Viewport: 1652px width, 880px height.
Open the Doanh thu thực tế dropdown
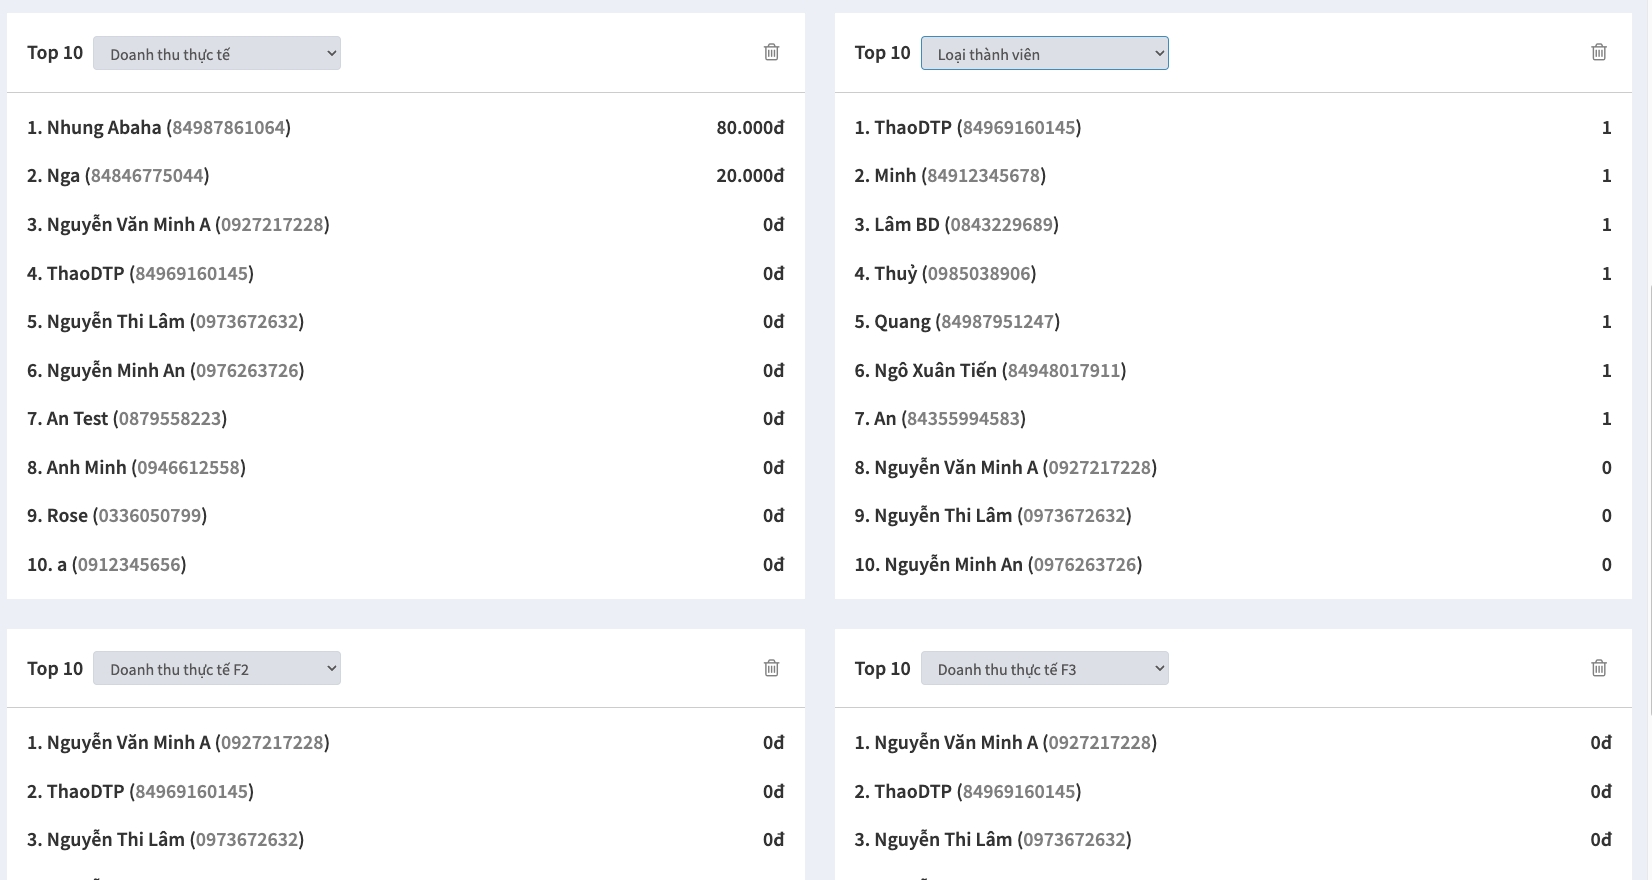coord(217,54)
